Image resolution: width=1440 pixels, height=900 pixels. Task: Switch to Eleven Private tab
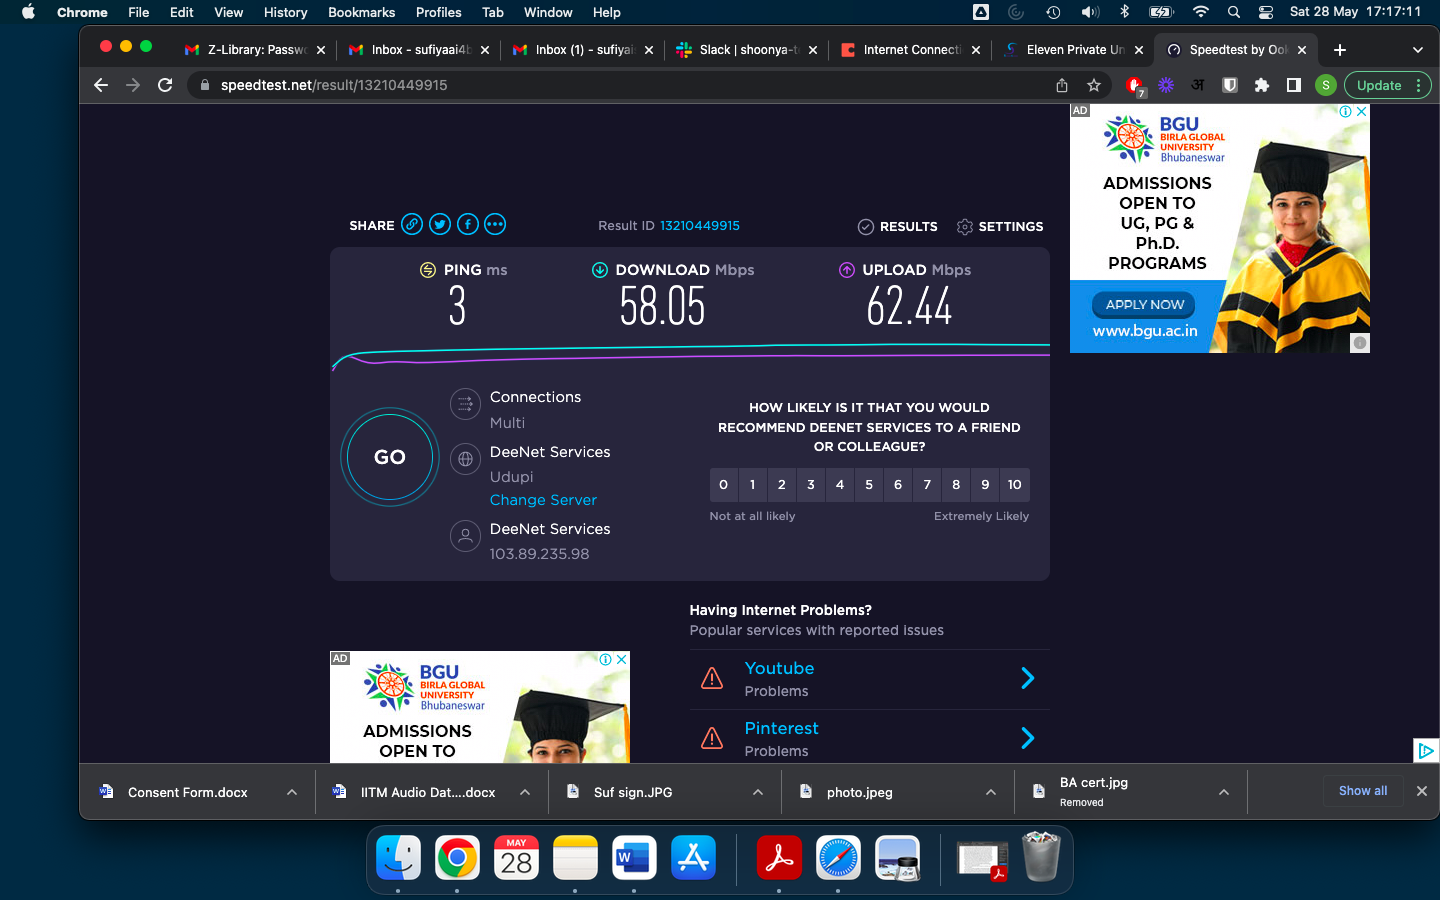pos(1074,50)
